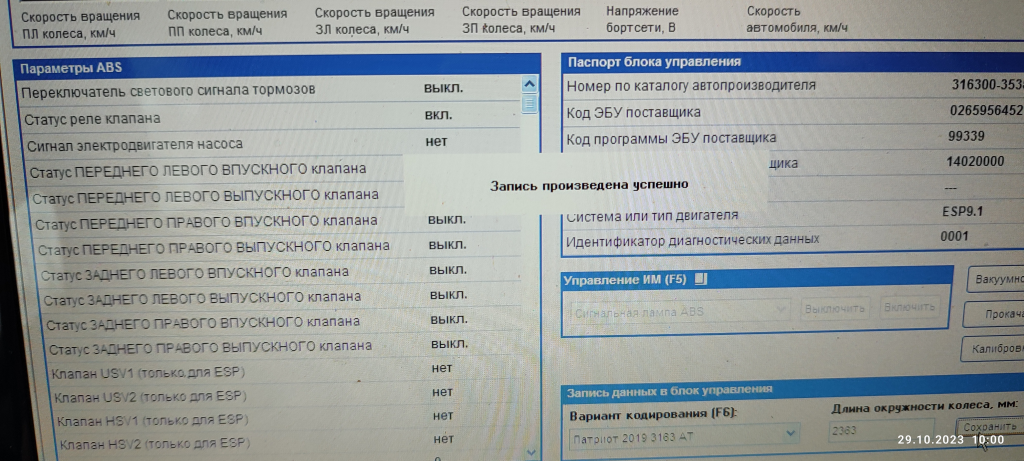Click the Калибровка button
1024x461 pixels.
993,350
